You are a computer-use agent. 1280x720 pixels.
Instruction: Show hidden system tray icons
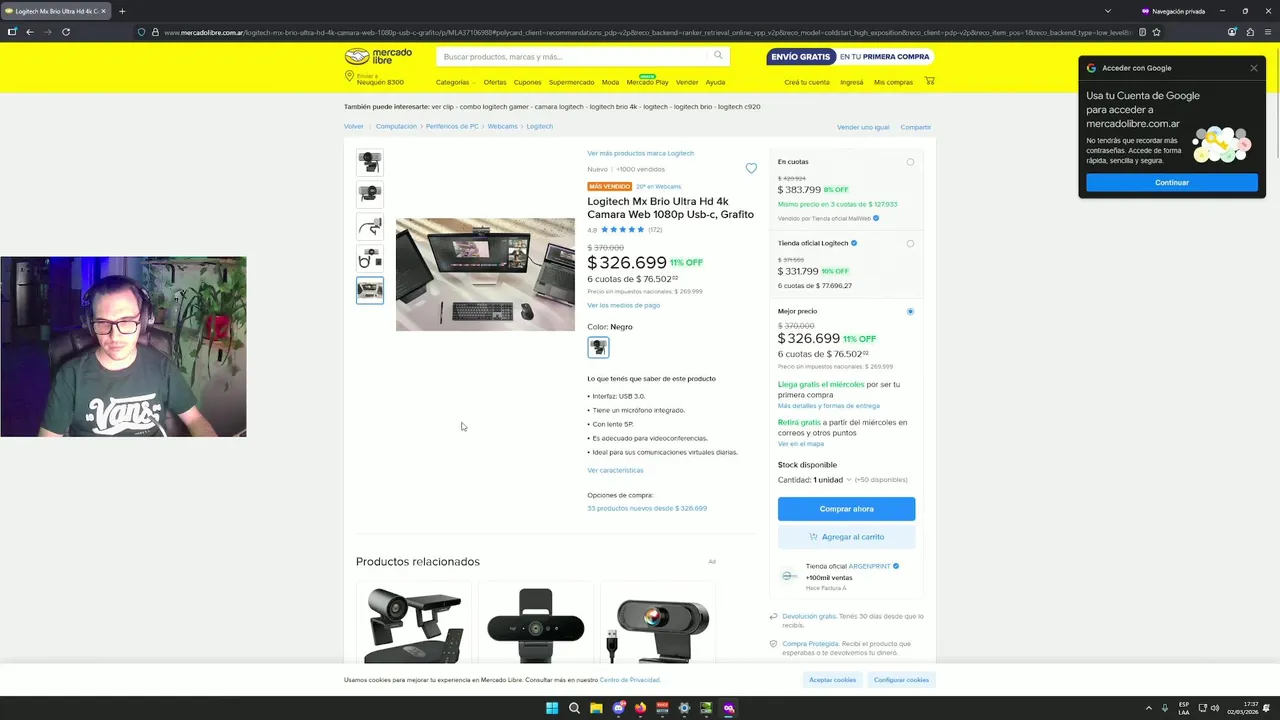pyautogui.click(x=1148, y=708)
